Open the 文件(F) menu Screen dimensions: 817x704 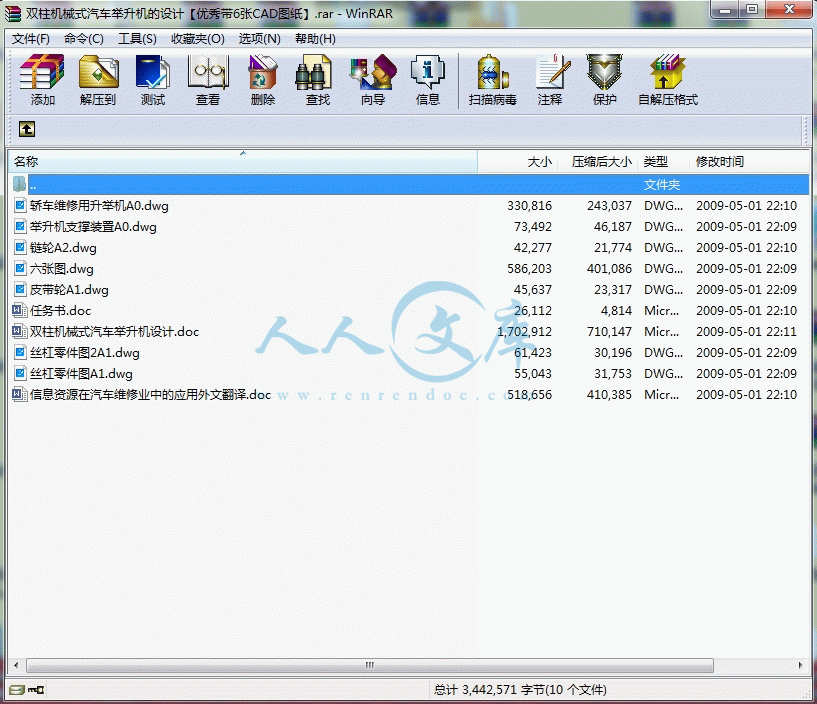pos(31,38)
